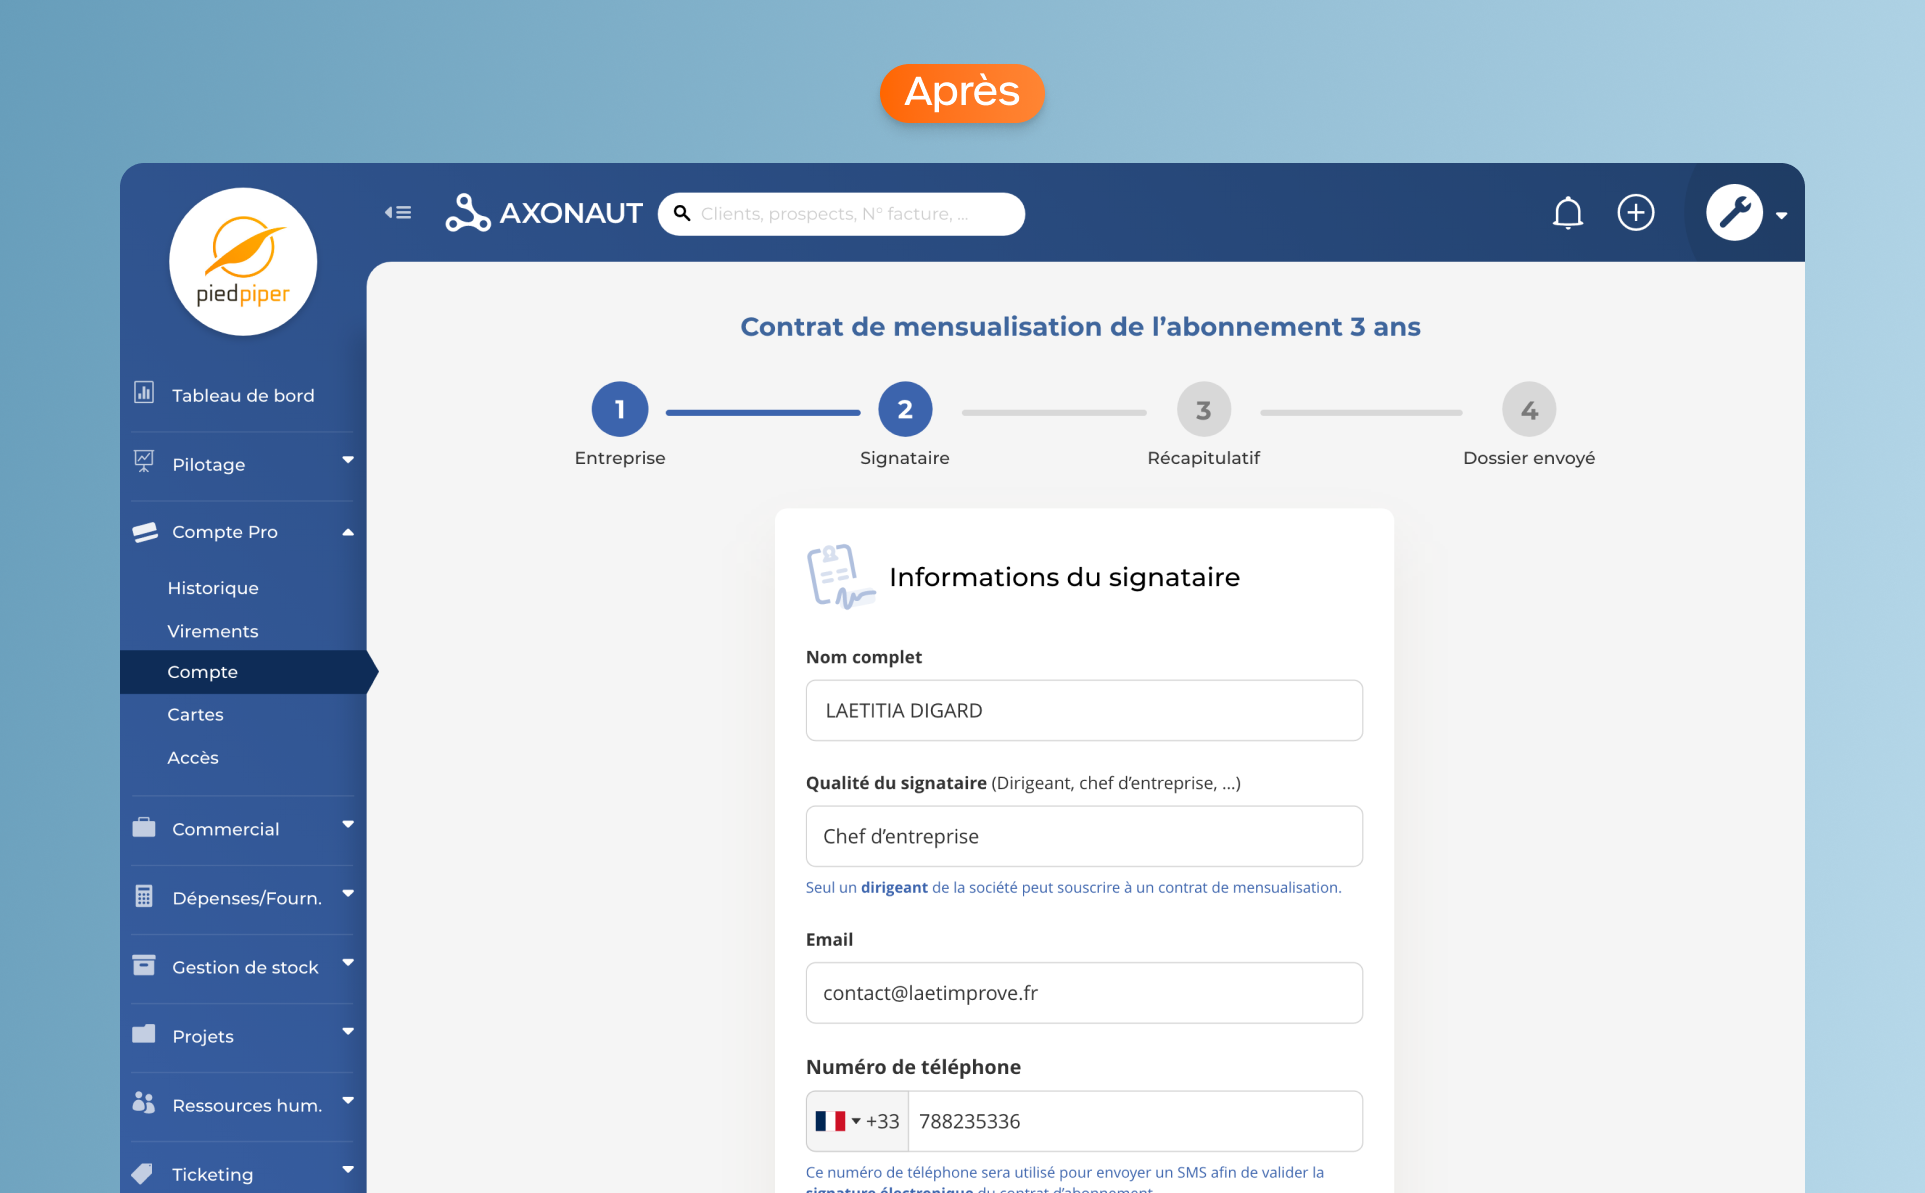The width and height of the screenshot is (1925, 1193).
Task: Open the Virements submenu item
Action: point(213,631)
